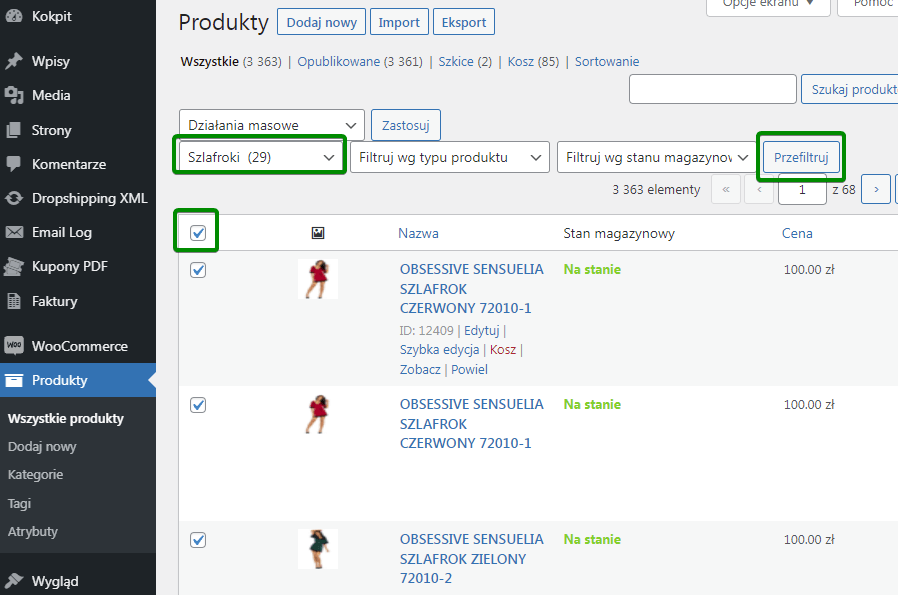Click Powiel link under first product
This screenshot has width=898, height=595.
[x=469, y=369]
